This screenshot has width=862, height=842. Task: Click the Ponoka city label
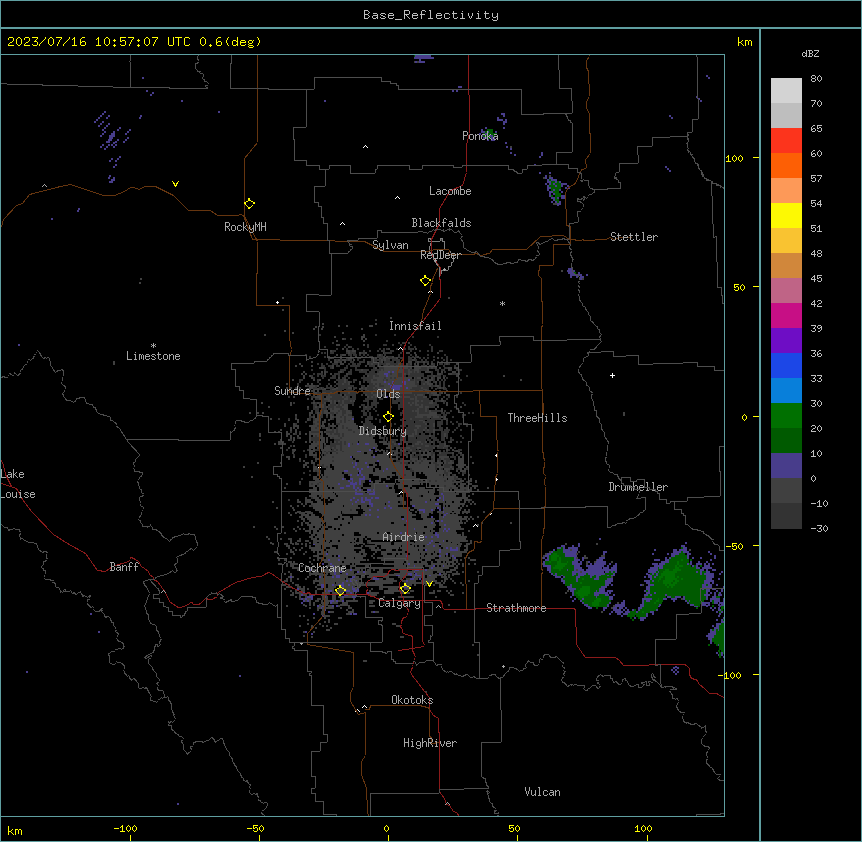(x=480, y=136)
